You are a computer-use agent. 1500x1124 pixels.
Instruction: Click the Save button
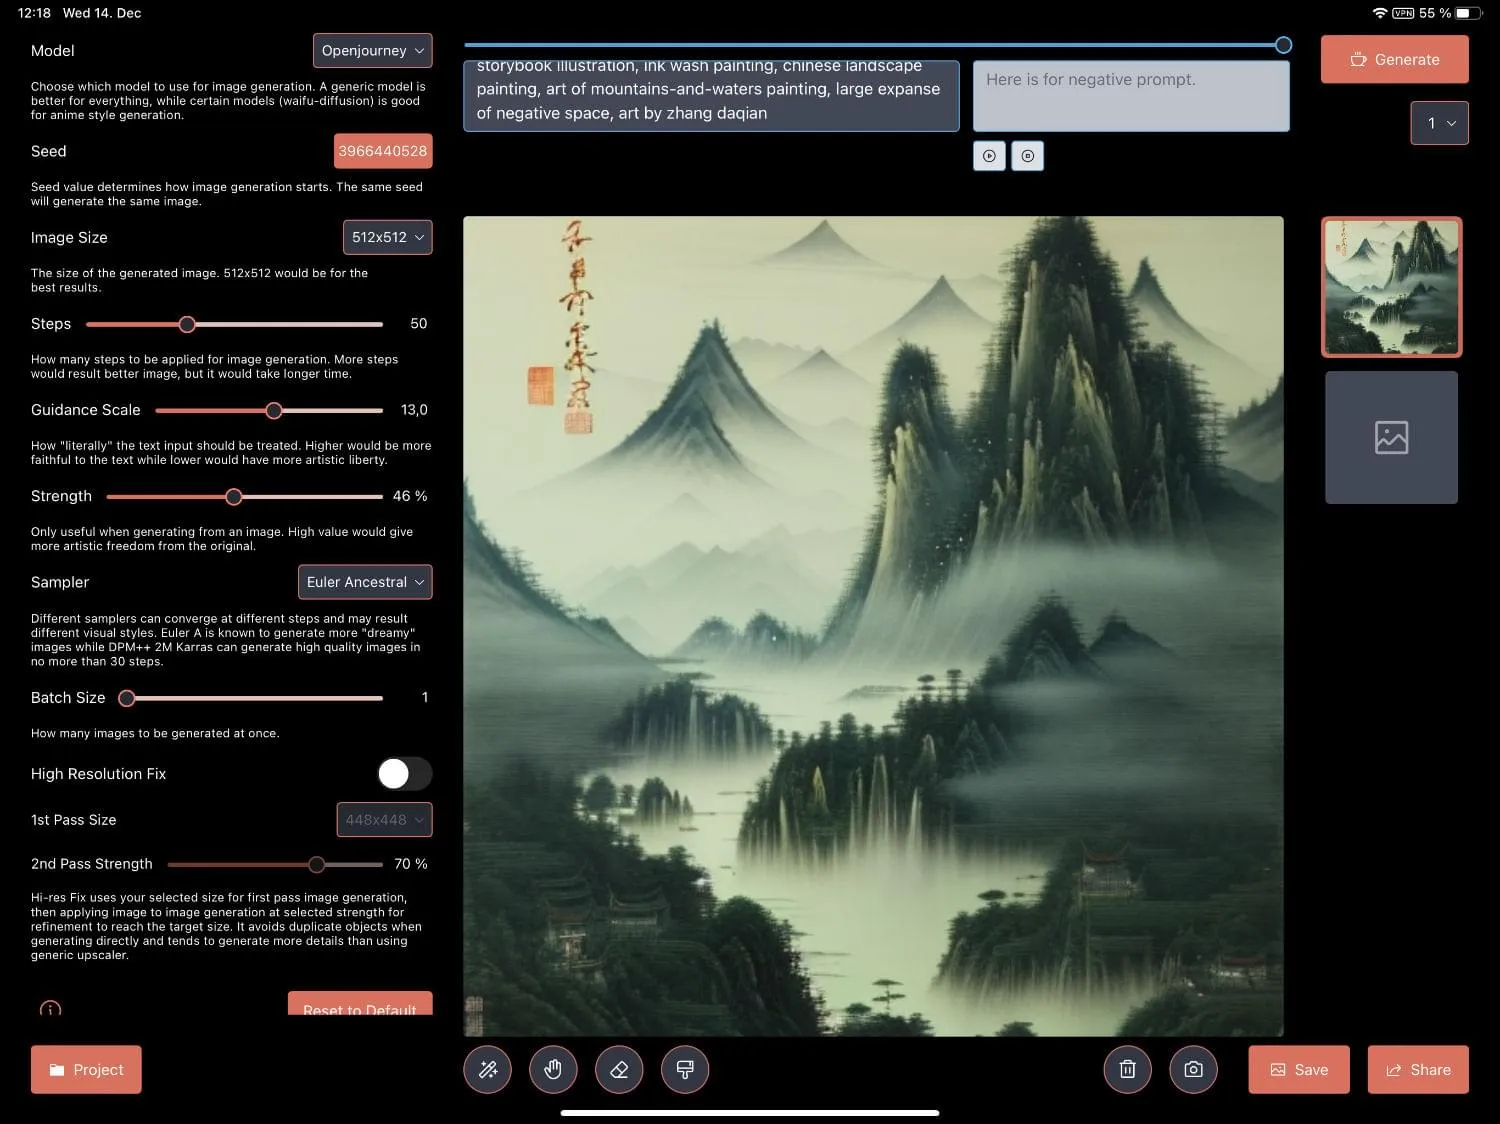tap(1298, 1070)
